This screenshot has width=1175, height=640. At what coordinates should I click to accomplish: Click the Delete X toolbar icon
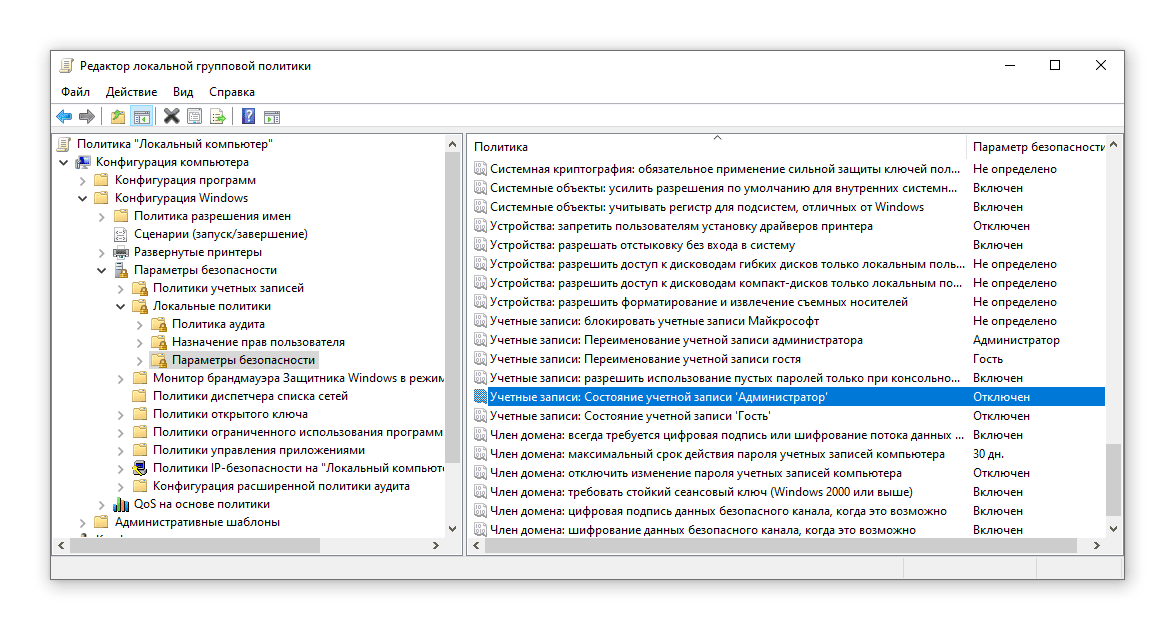point(172,116)
